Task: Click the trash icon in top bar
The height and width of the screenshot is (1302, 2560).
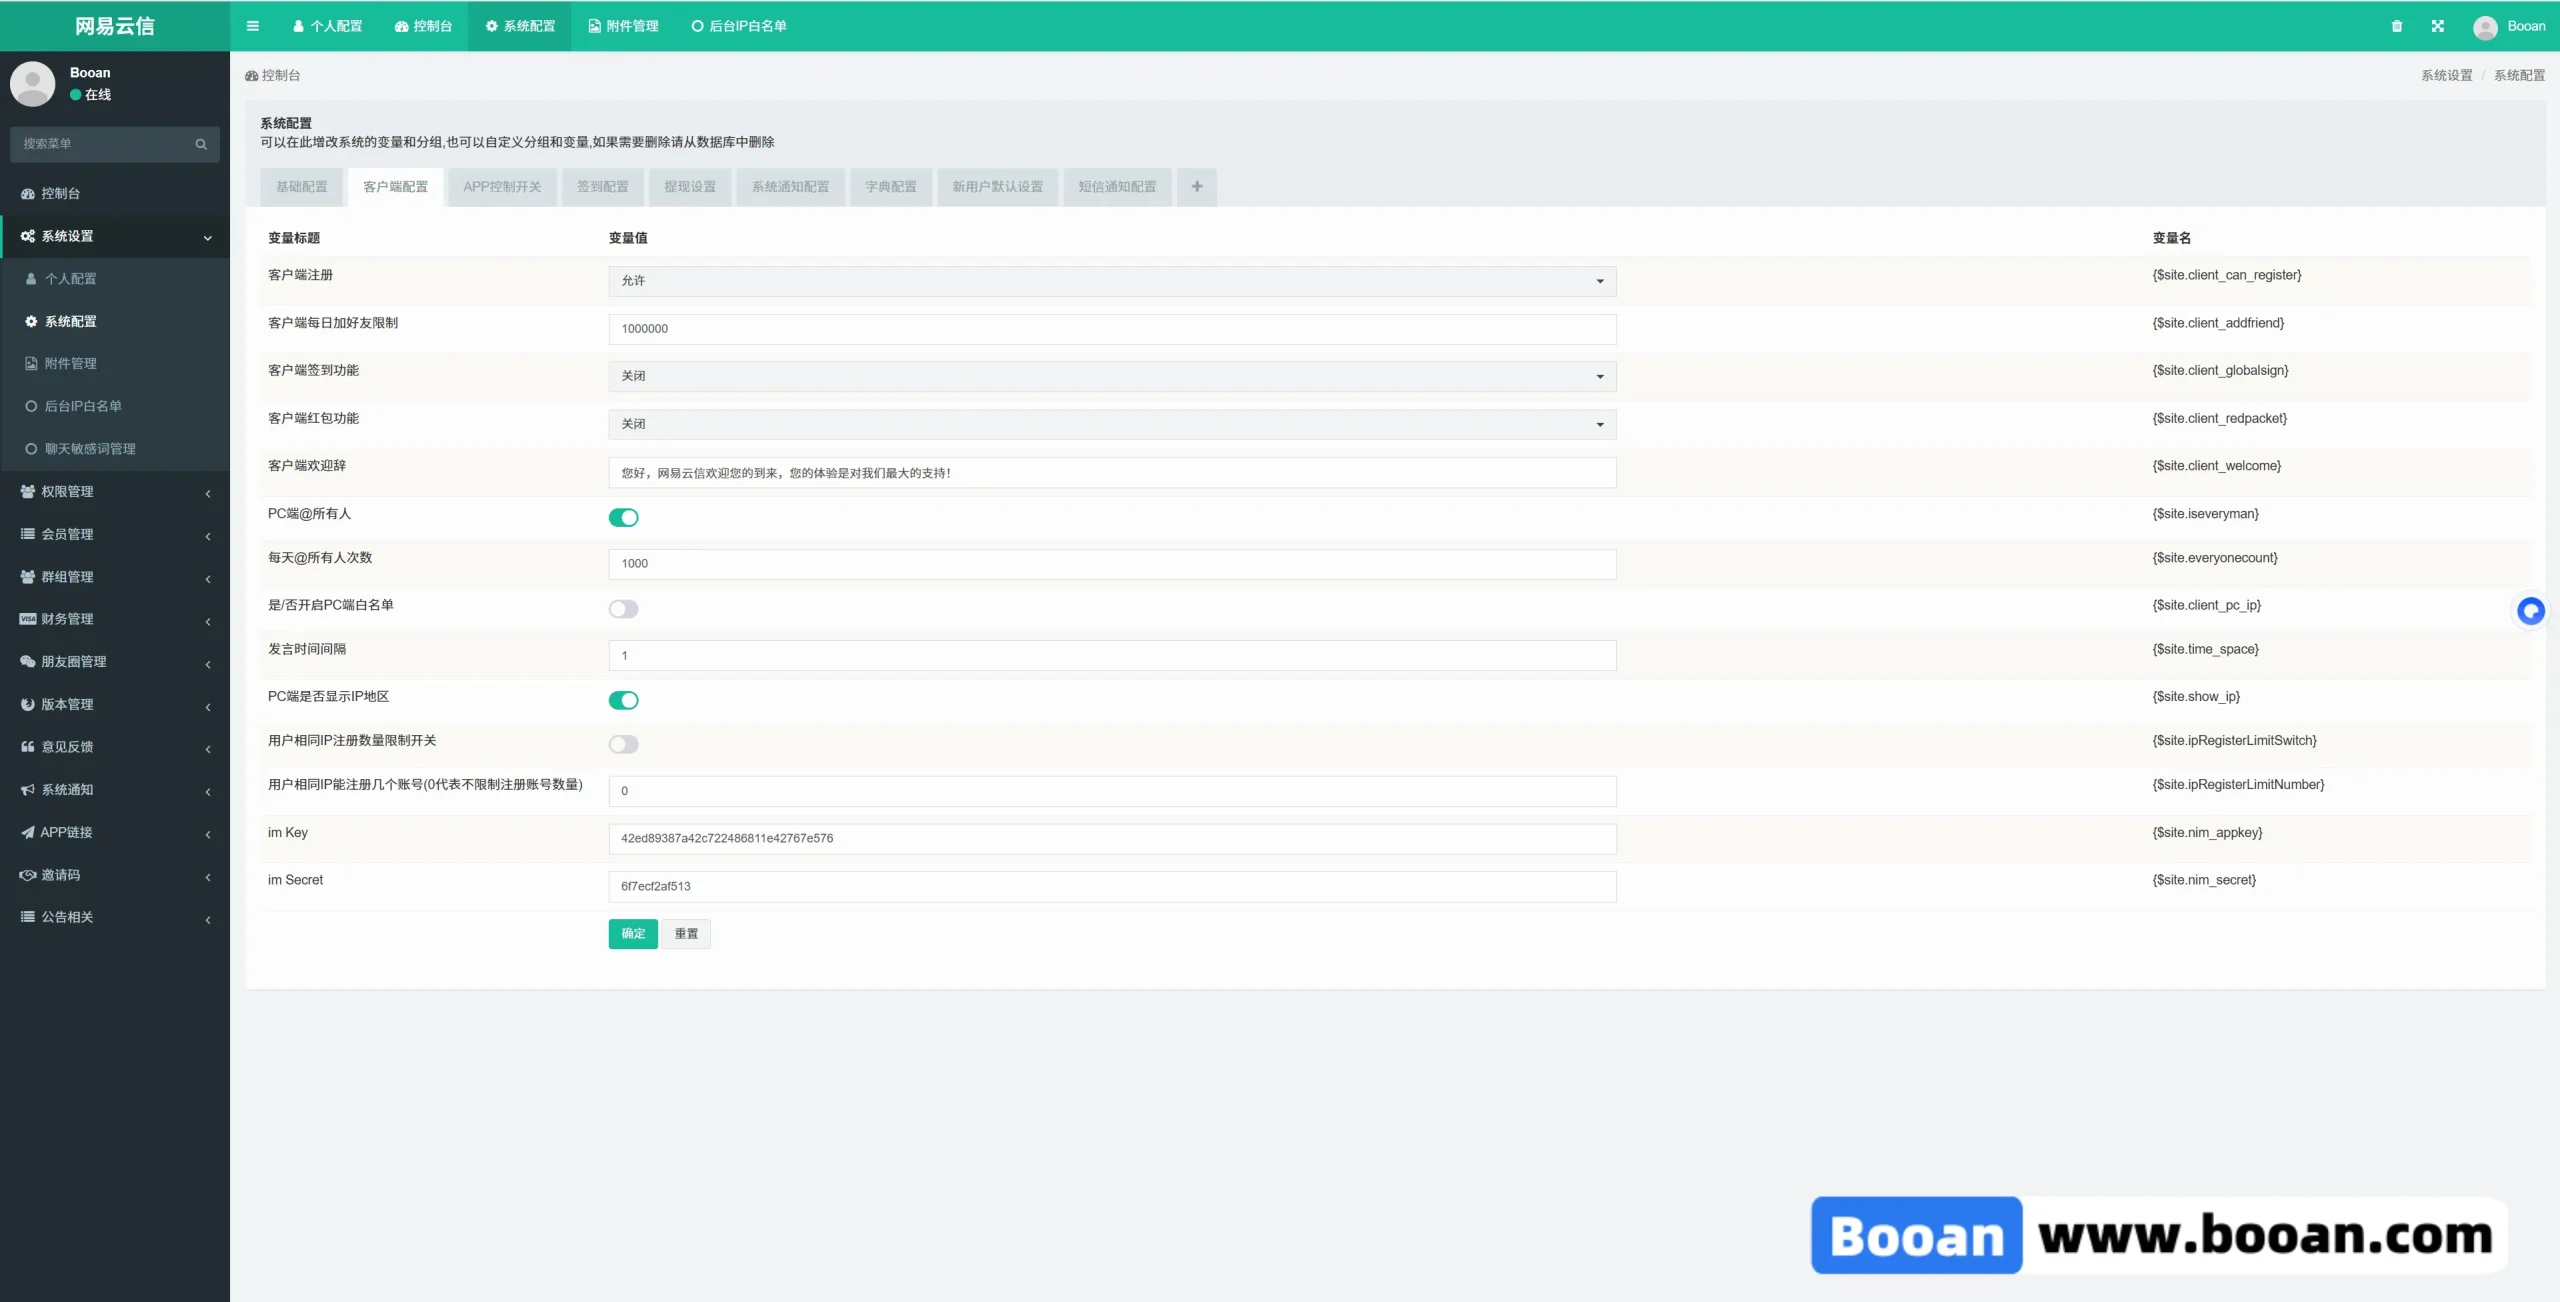Action: pos(2396,26)
